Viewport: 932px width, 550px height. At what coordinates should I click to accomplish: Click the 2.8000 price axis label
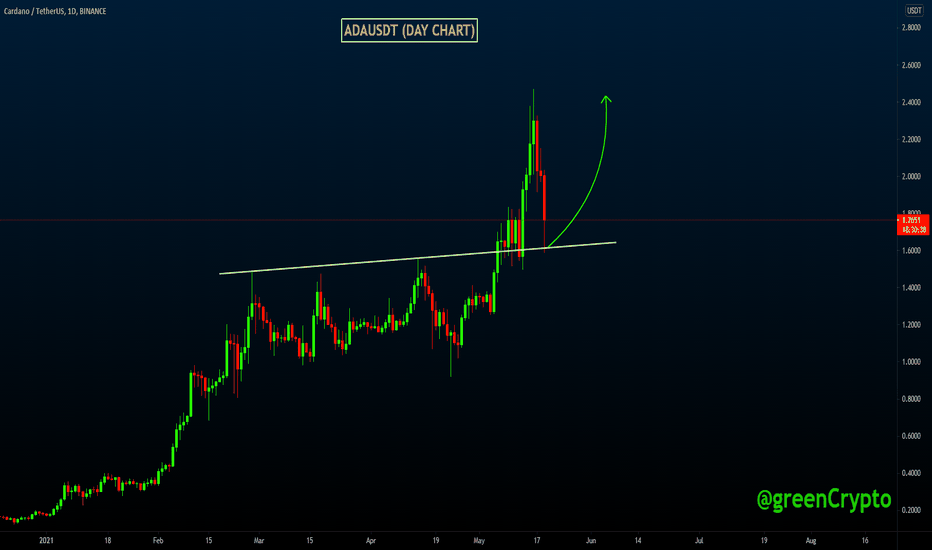point(911,28)
